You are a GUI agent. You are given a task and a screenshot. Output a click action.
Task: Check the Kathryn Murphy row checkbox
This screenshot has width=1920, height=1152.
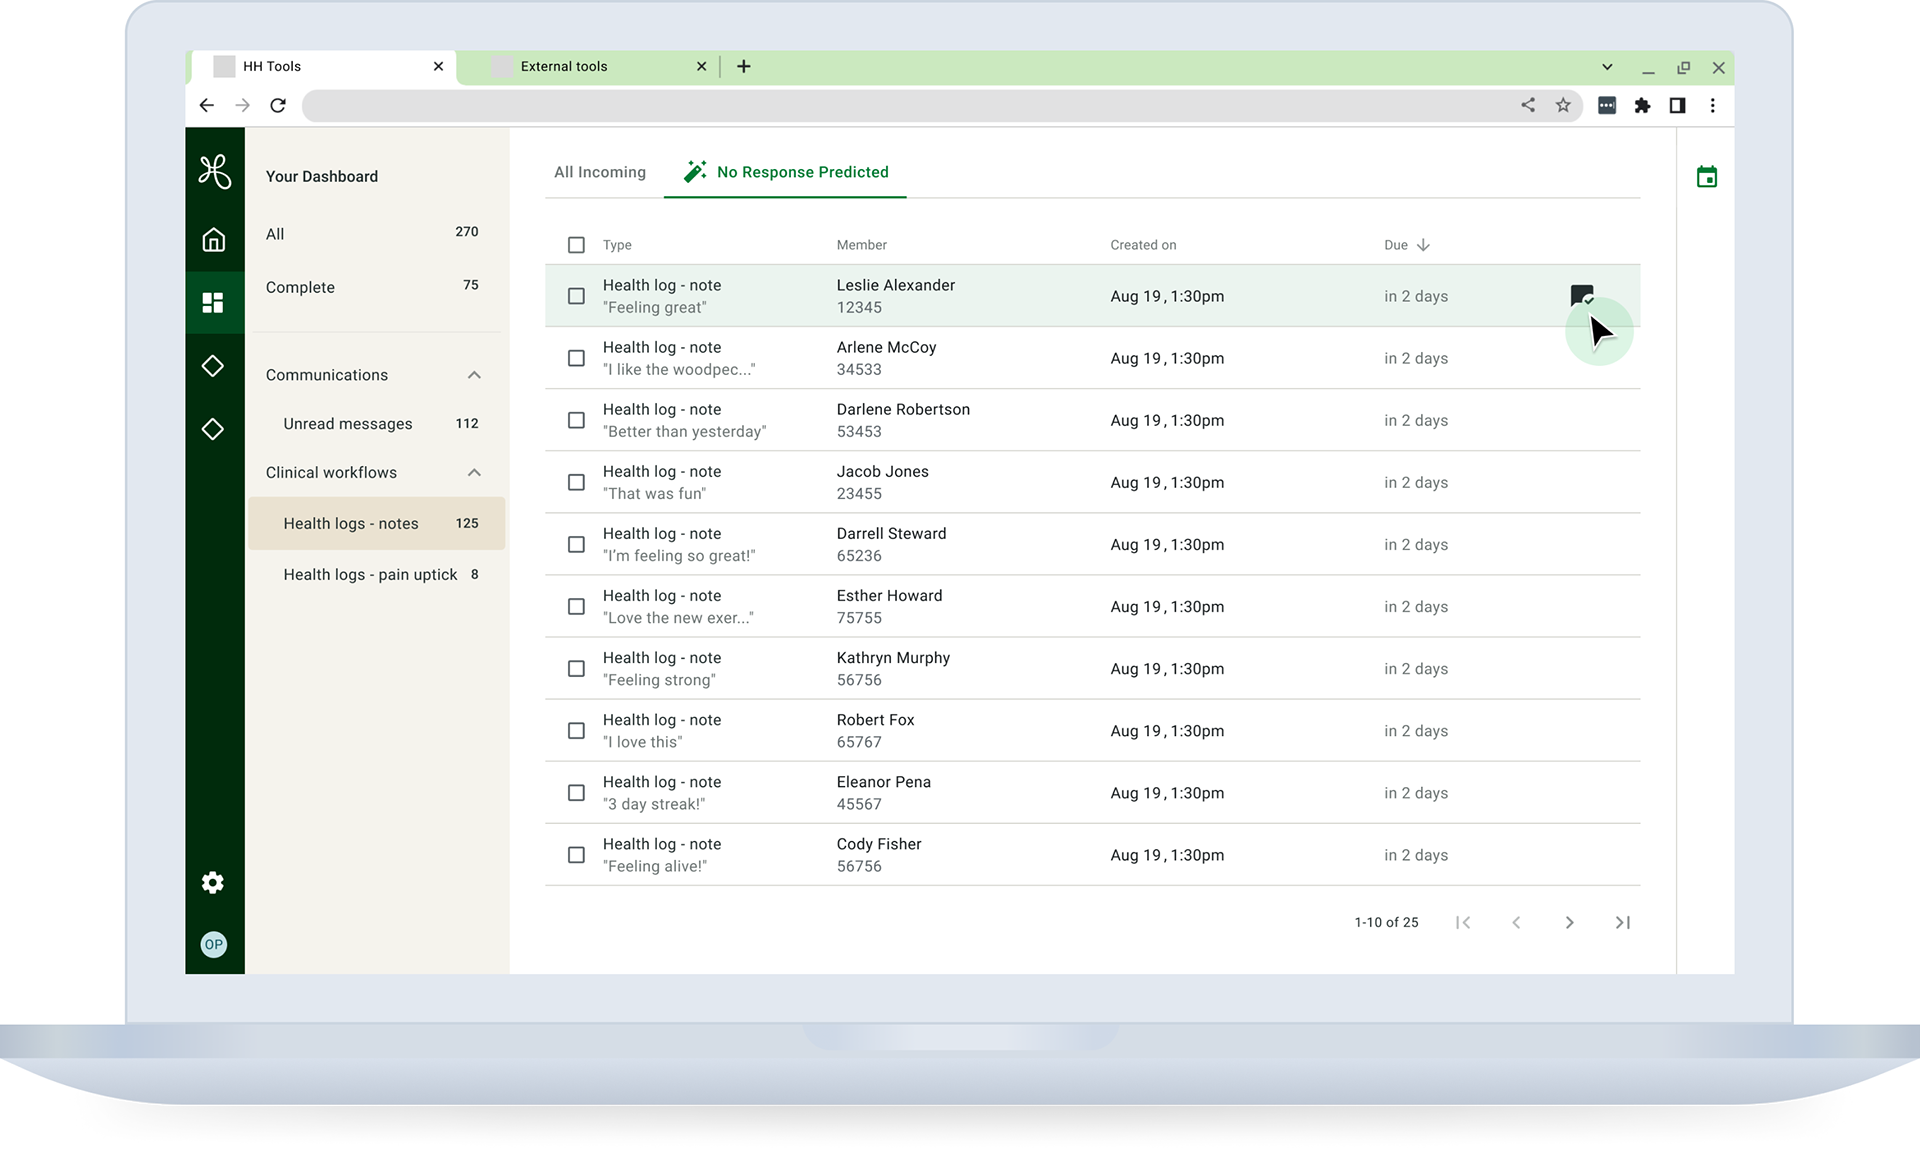click(576, 669)
